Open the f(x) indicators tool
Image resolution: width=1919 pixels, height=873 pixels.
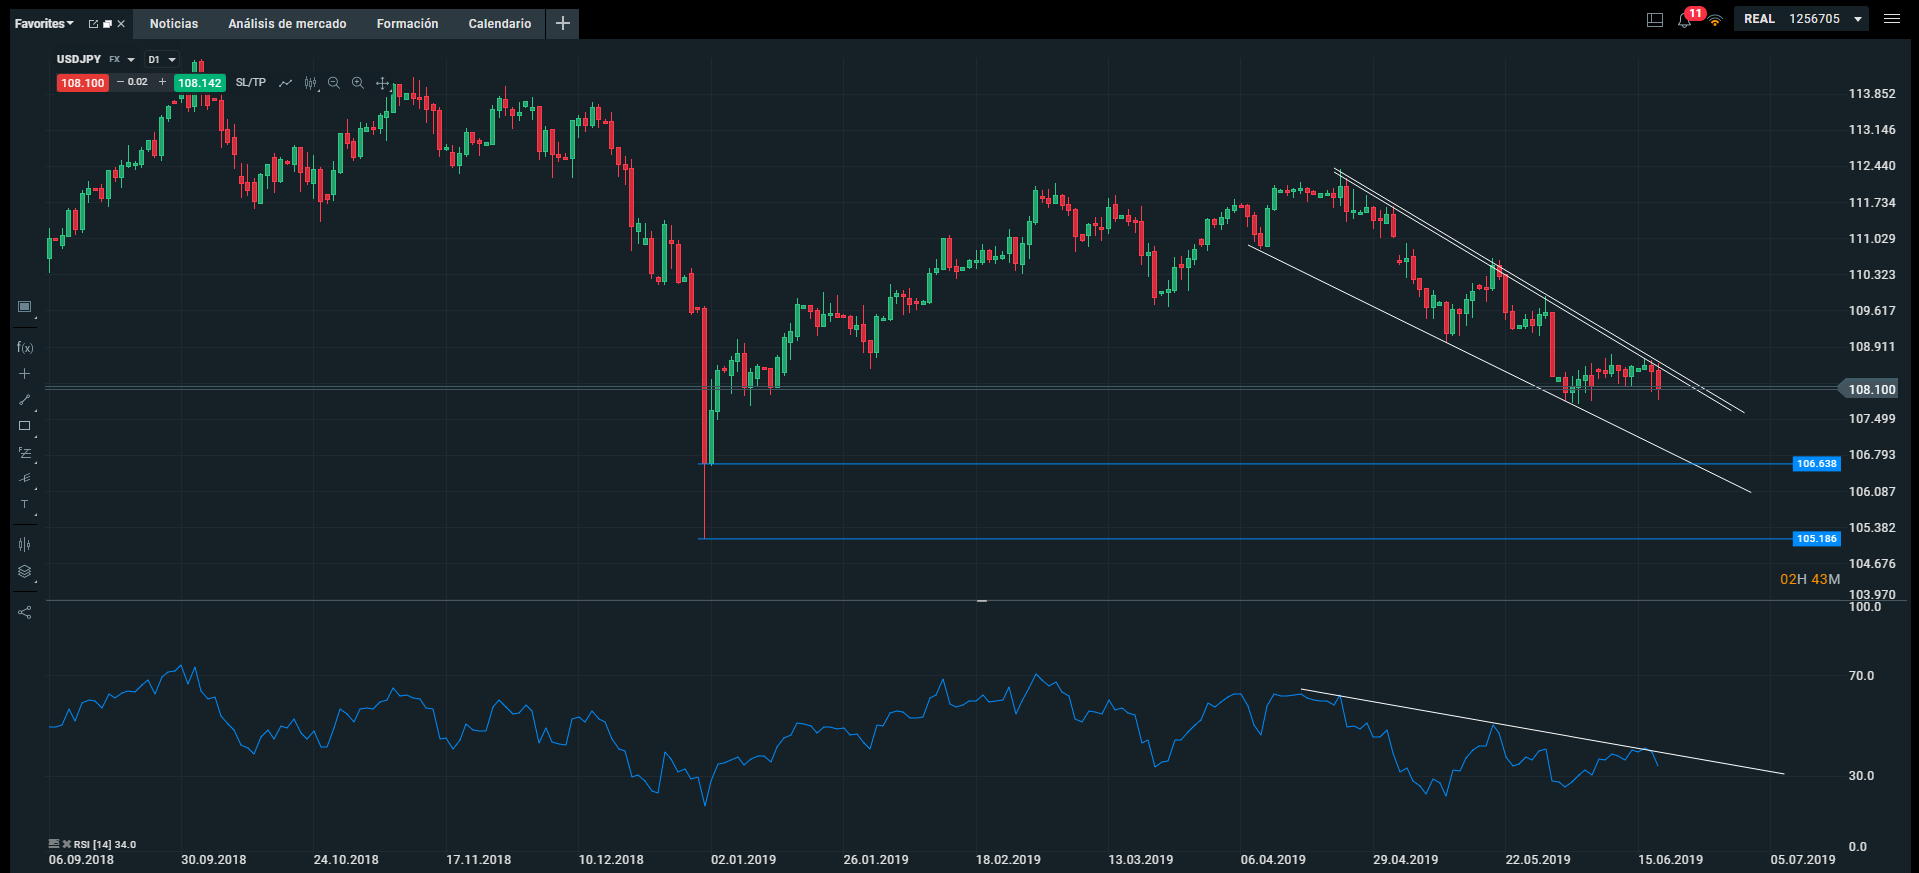tap(25, 347)
